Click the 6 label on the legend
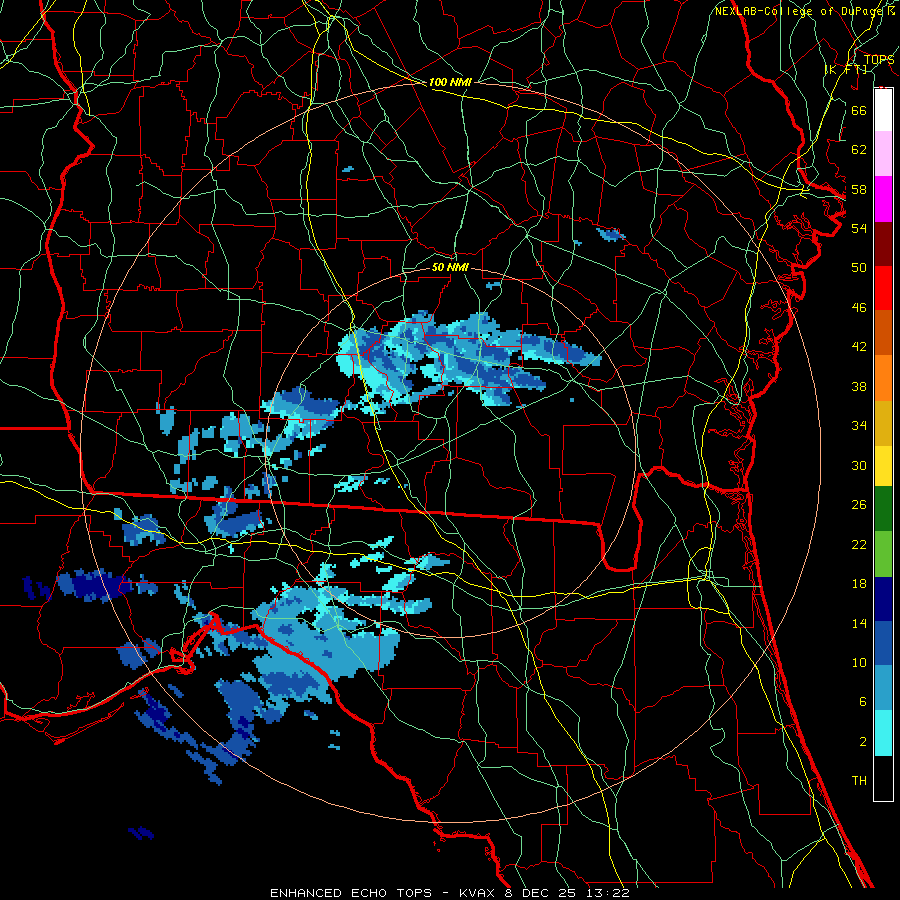The height and width of the screenshot is (900, 900). click(x=863, y=701)
